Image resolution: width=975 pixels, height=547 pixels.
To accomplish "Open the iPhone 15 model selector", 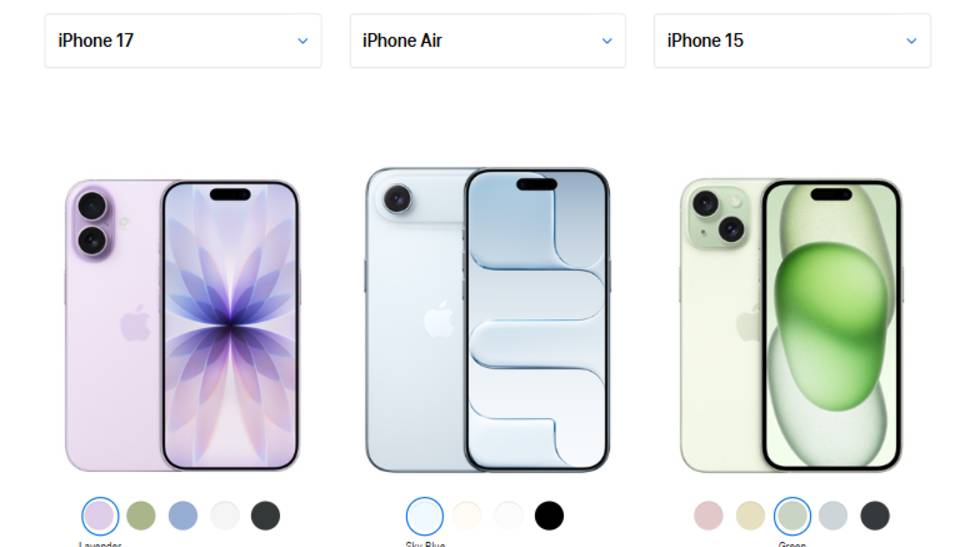I will click(x=792, y=41).
